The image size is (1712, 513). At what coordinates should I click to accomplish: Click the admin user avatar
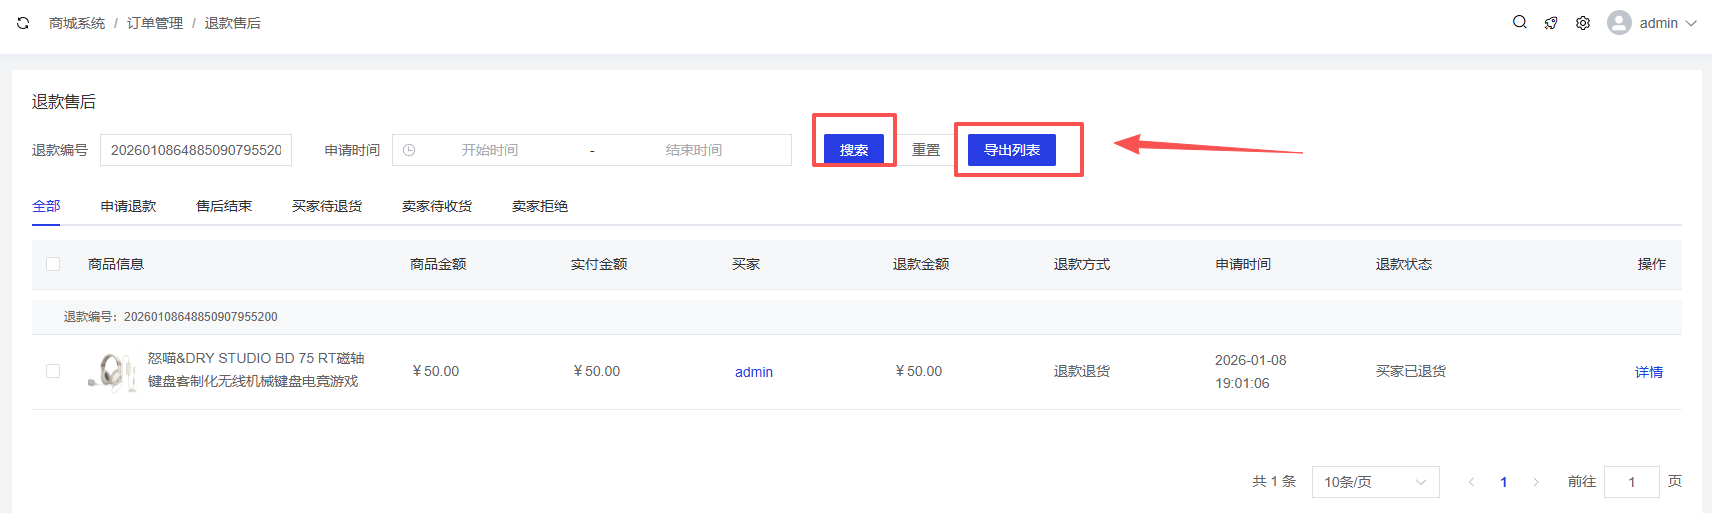coord(1619,23)
